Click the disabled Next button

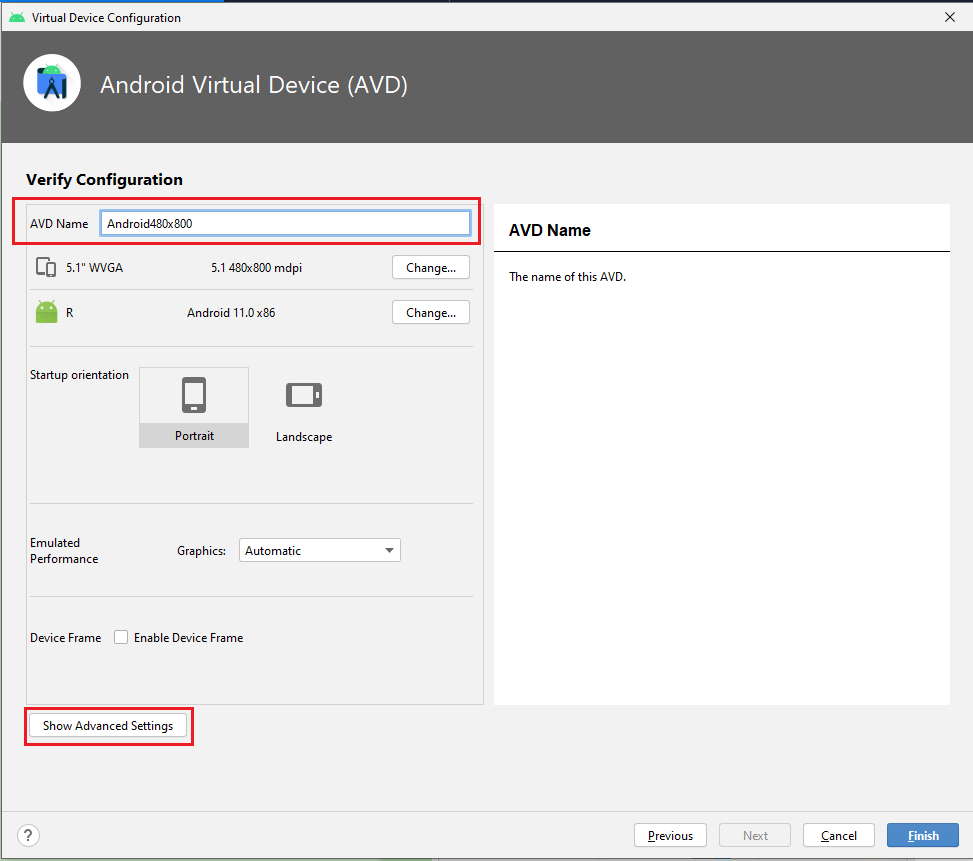point(755,835)
